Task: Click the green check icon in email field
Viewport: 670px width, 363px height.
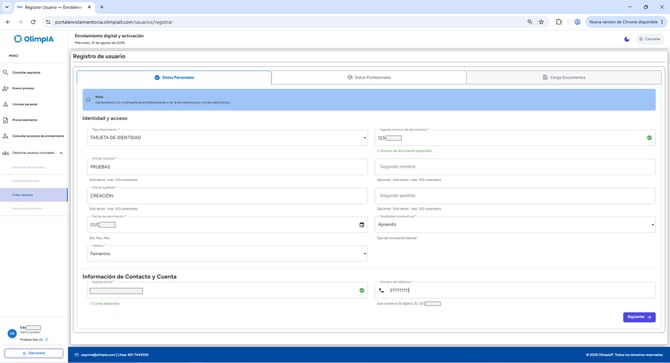Action: 361,290
